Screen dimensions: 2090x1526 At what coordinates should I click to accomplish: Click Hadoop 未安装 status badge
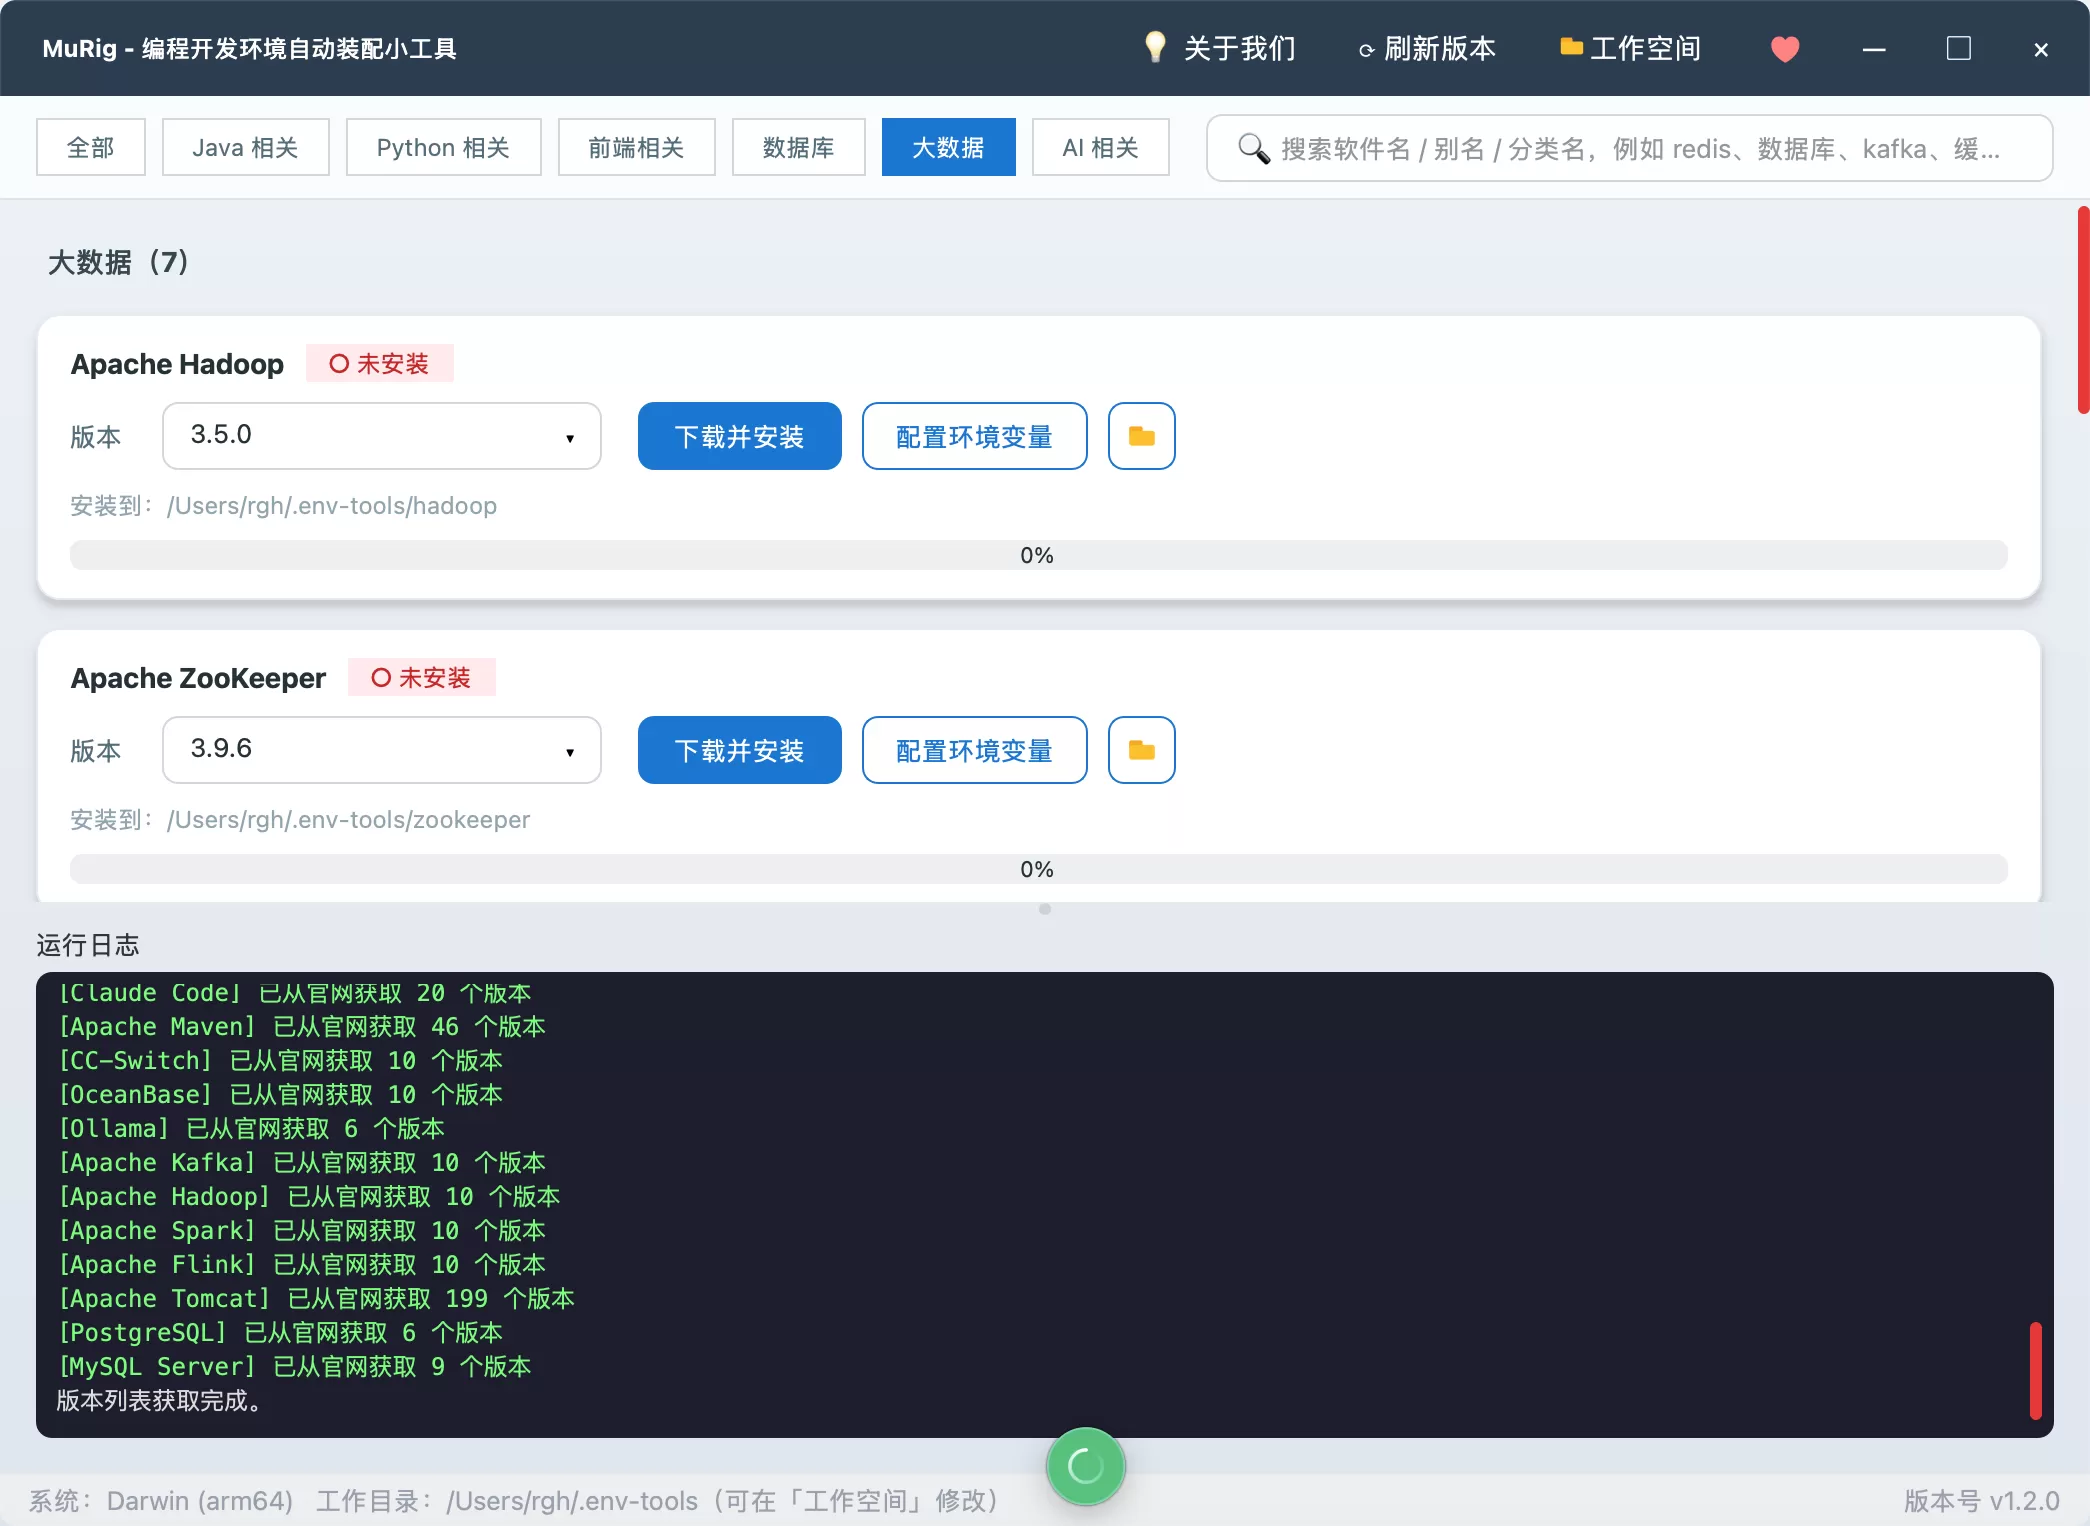380,363
